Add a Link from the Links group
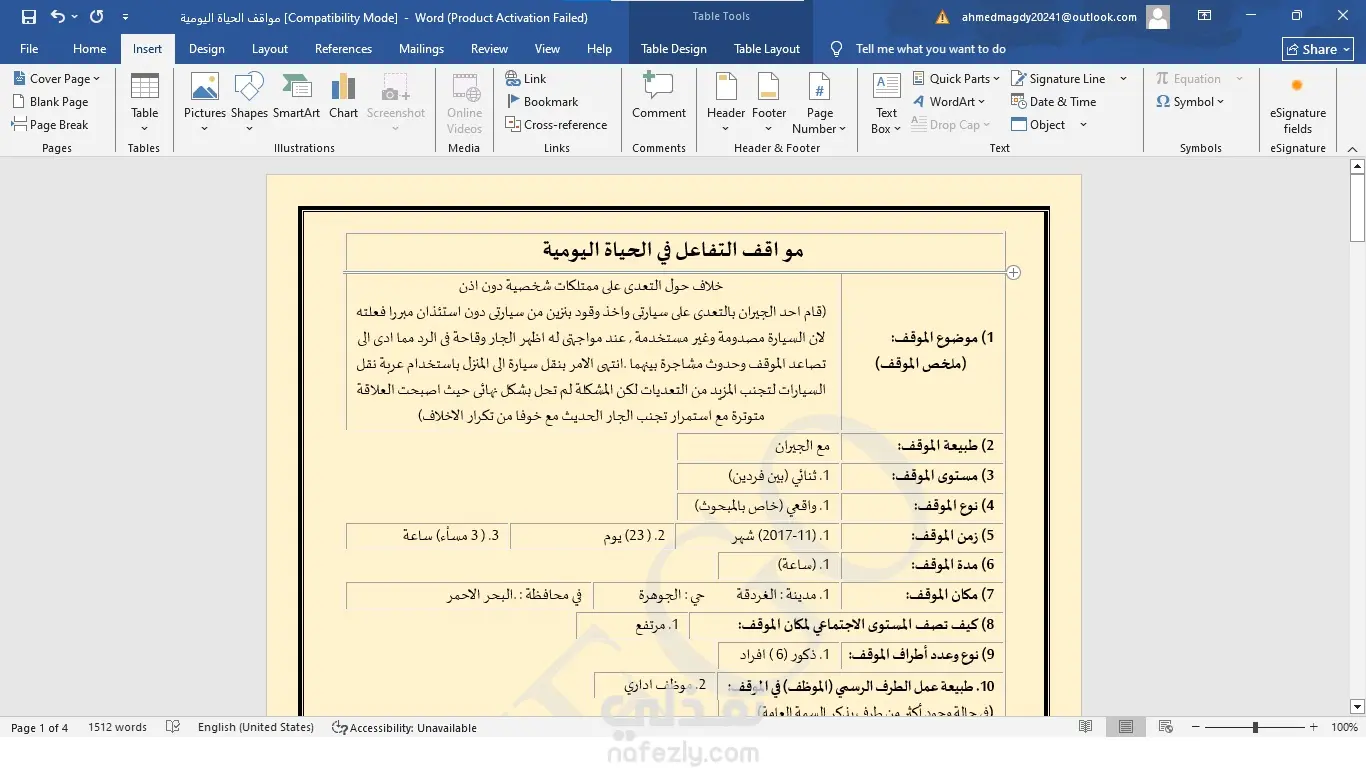 pyautogui.click(x=526, y=78)
